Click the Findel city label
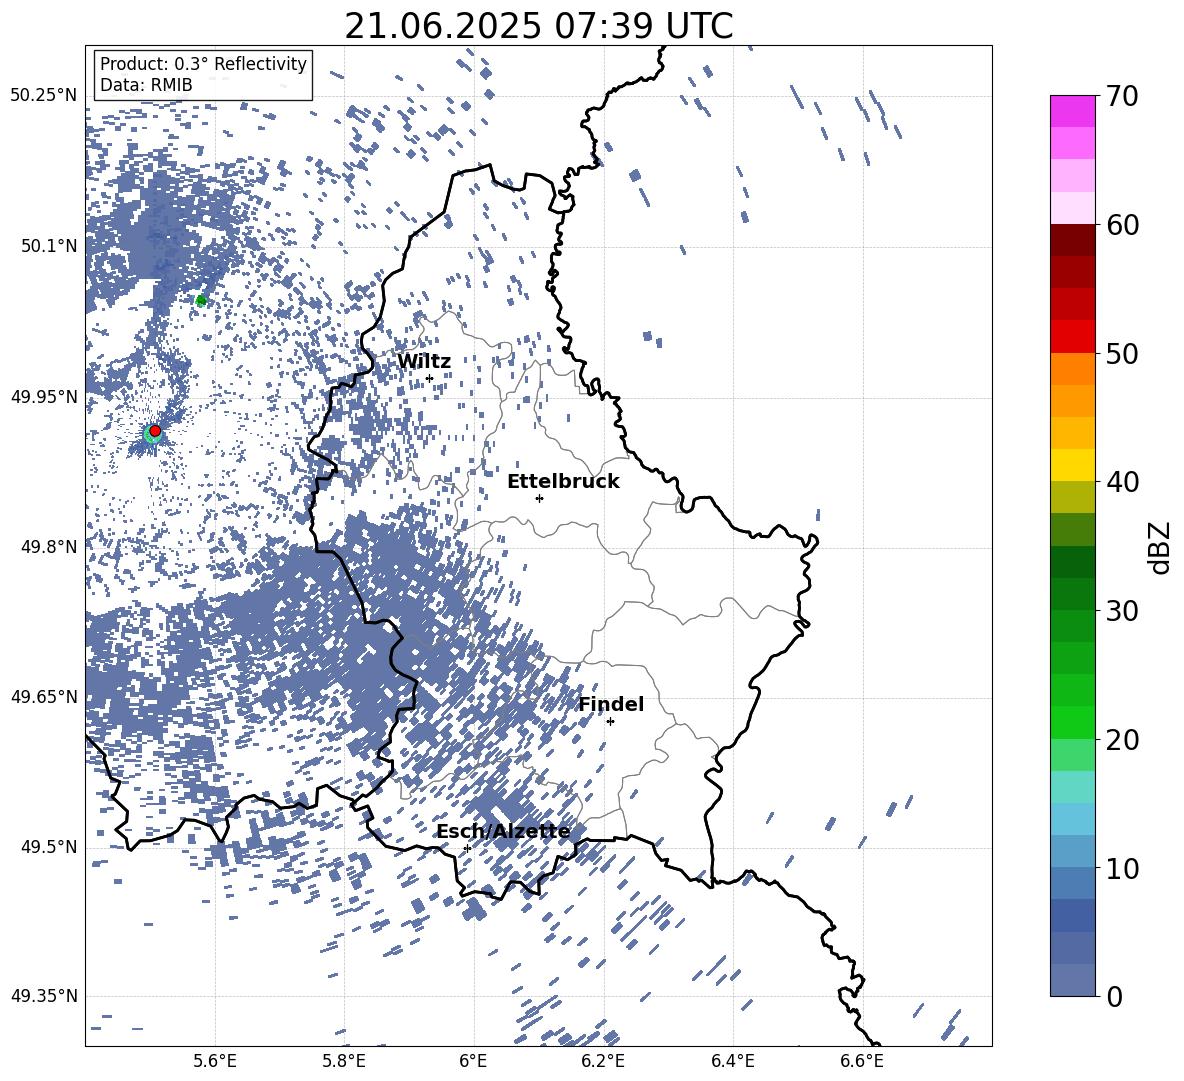Image resolution: width=1184 pixels, height=1081 pixels. [611, 704]
